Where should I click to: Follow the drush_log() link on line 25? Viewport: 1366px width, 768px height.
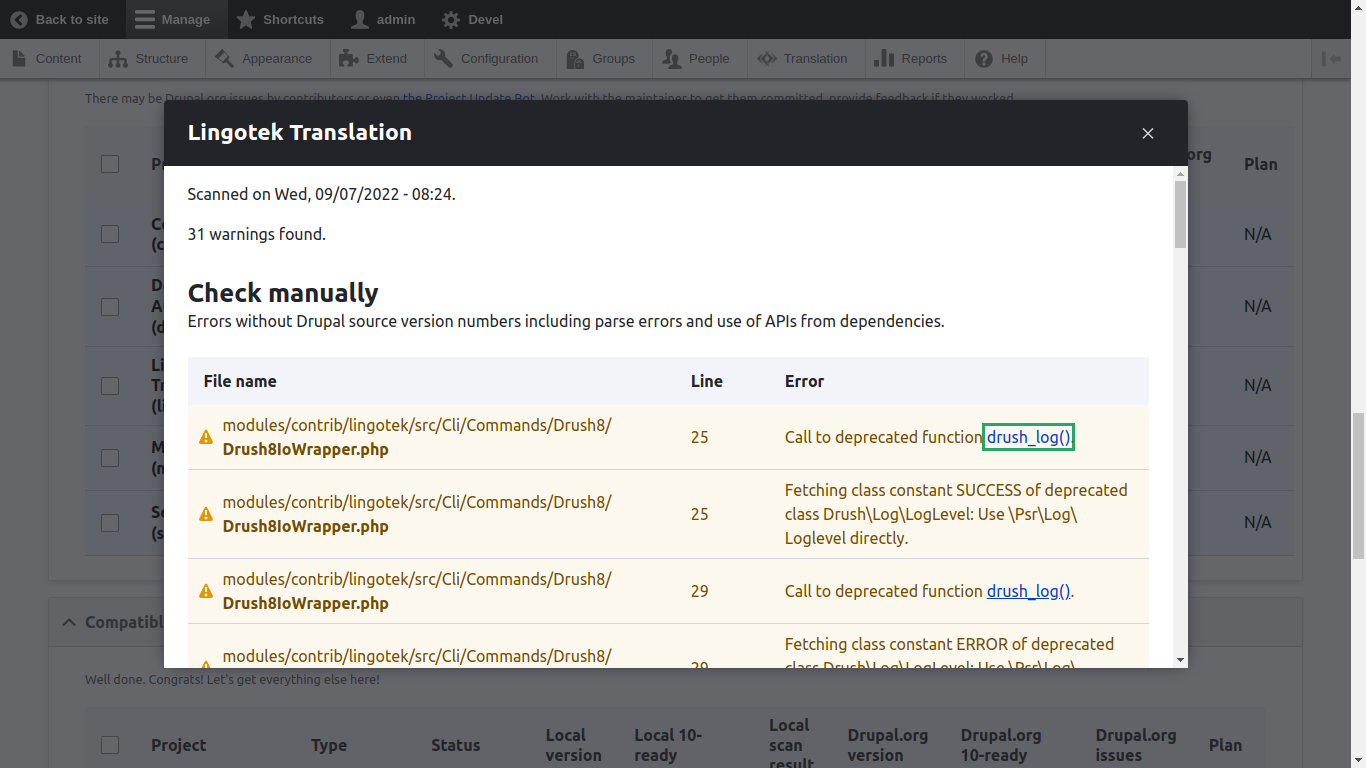[1028, 437]
